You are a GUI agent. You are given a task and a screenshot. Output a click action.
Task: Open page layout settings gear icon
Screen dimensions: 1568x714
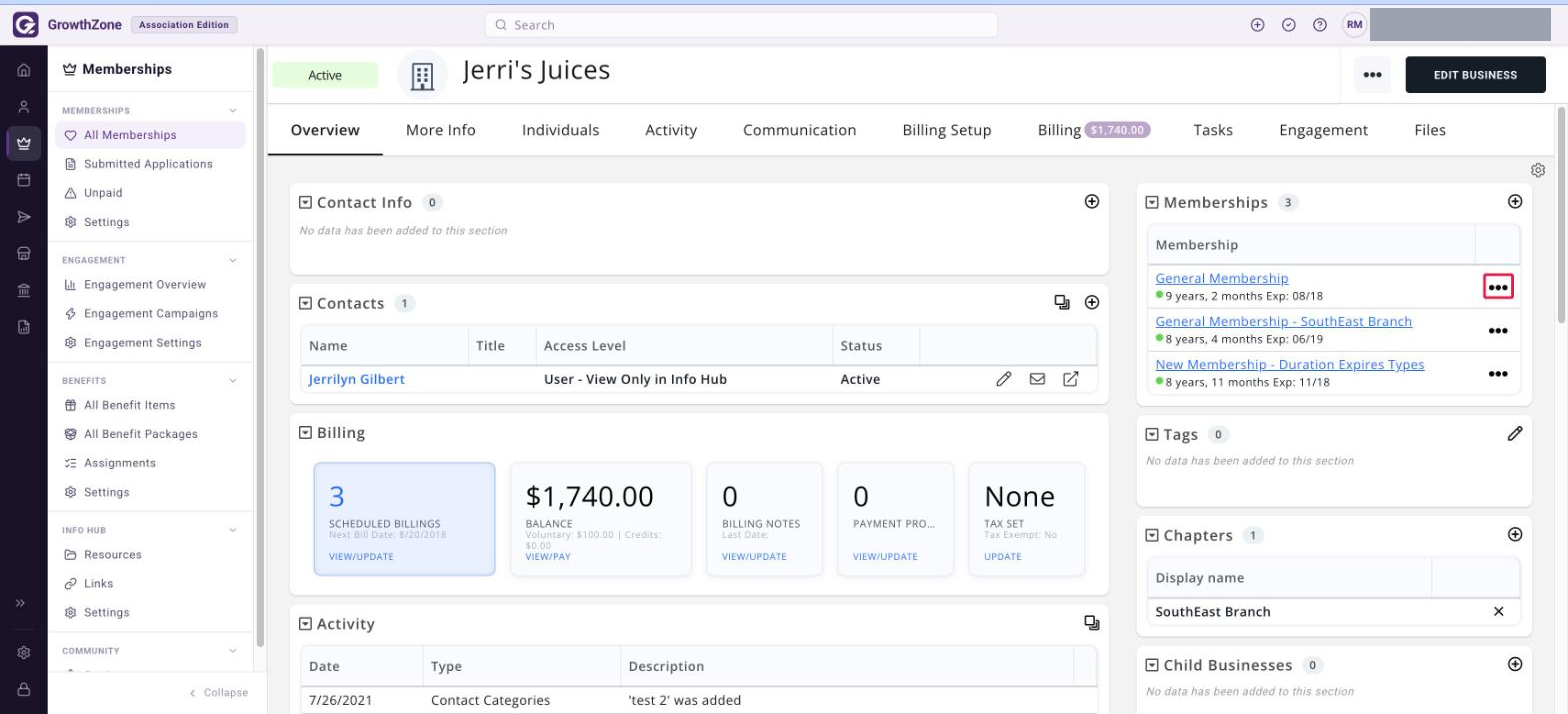pyautogui.click(x=1538, y=170)
